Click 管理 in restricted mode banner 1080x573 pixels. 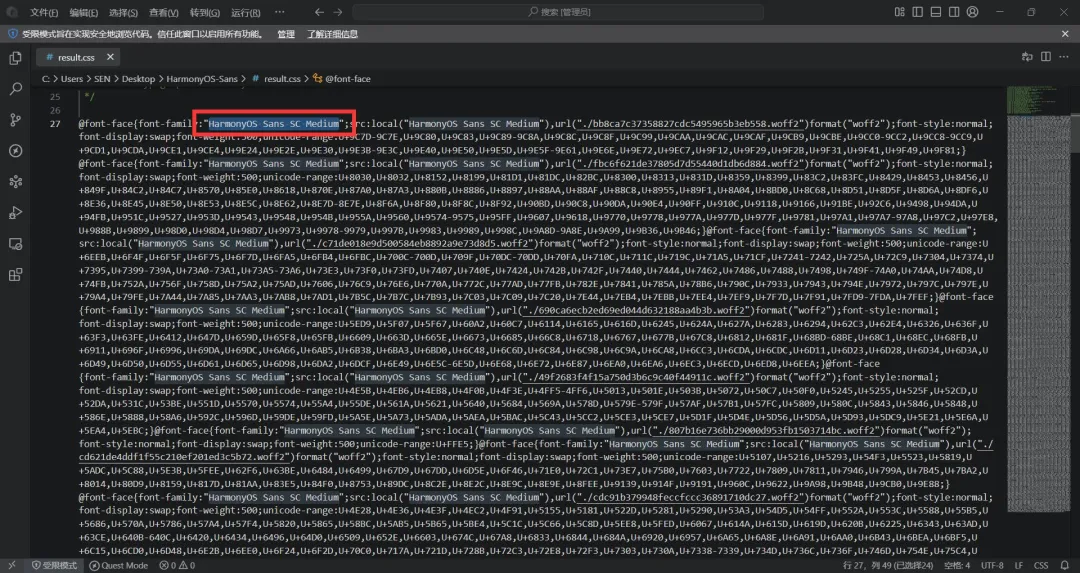(x=286, y=34)
